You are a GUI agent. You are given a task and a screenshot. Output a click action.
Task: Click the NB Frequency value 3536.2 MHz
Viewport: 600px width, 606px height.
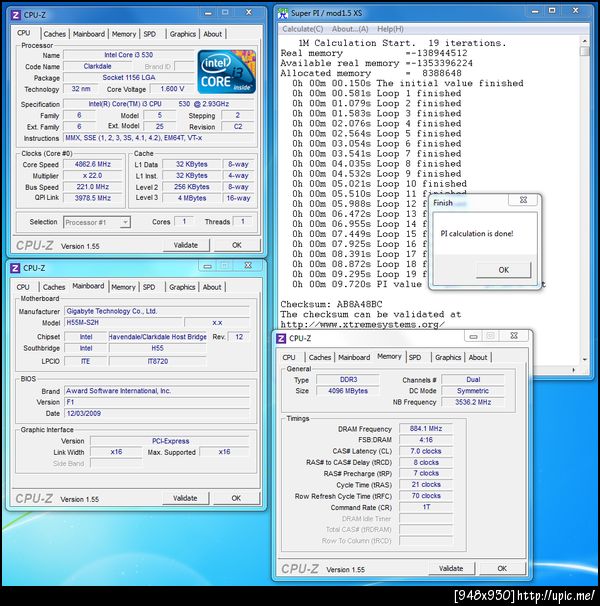473,402
